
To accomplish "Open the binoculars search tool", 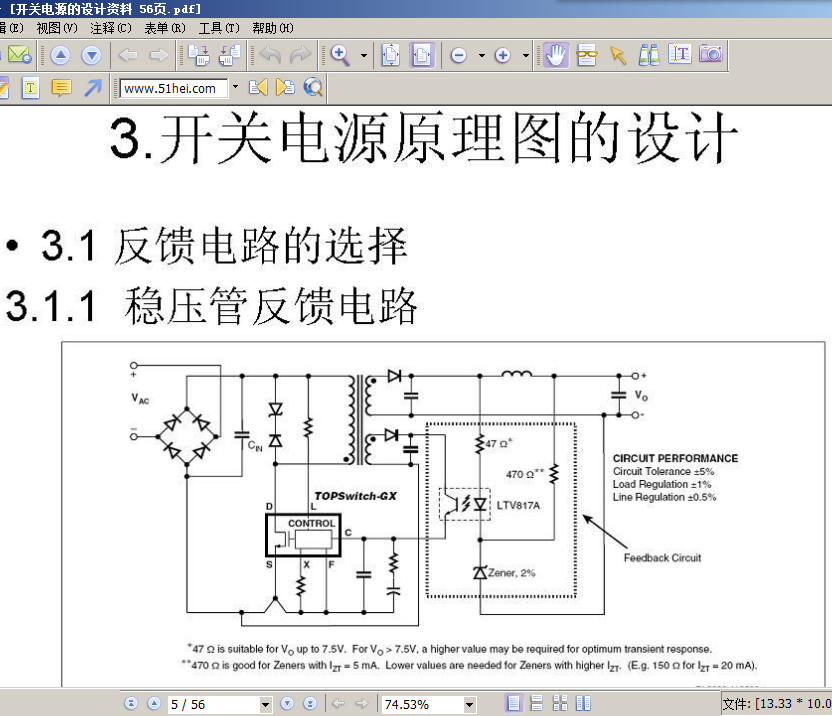I will 649,55.
